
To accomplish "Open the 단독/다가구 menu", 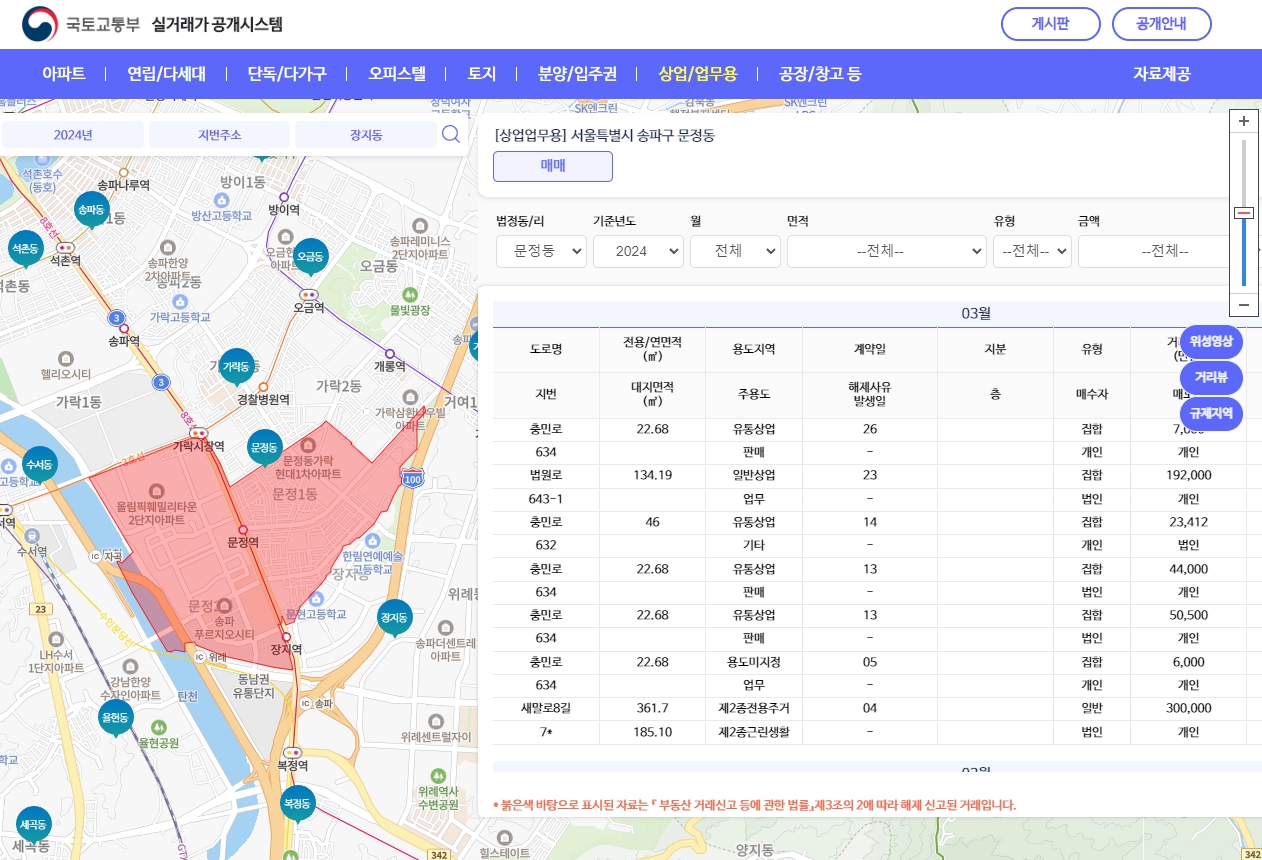I will [287, 74].
